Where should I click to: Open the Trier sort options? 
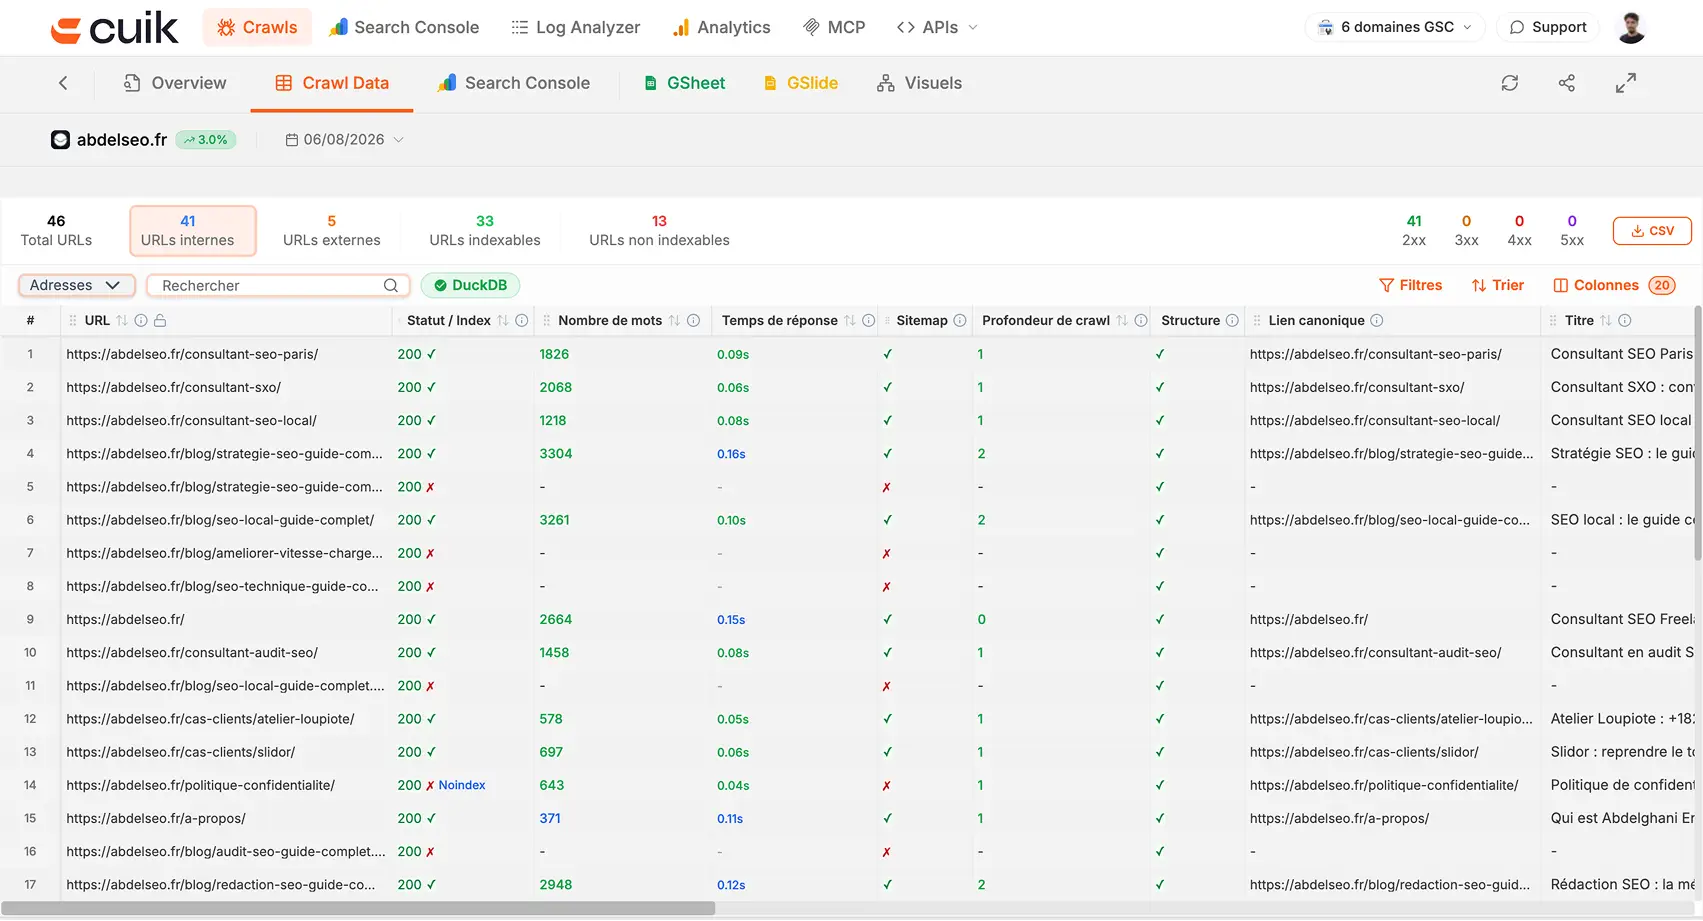(1498, 285)
